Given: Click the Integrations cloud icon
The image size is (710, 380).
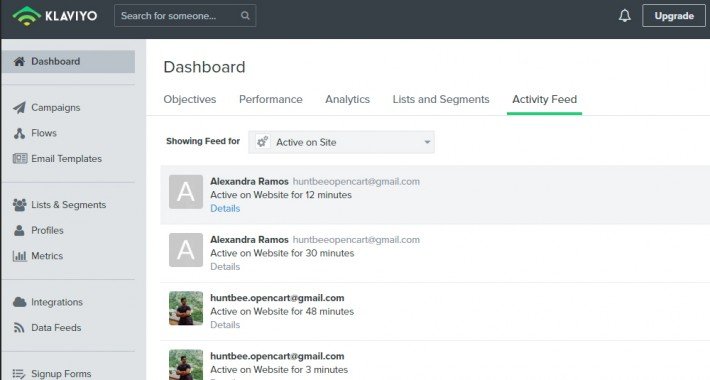Looking at the screenshot, I should pos(19,302).
